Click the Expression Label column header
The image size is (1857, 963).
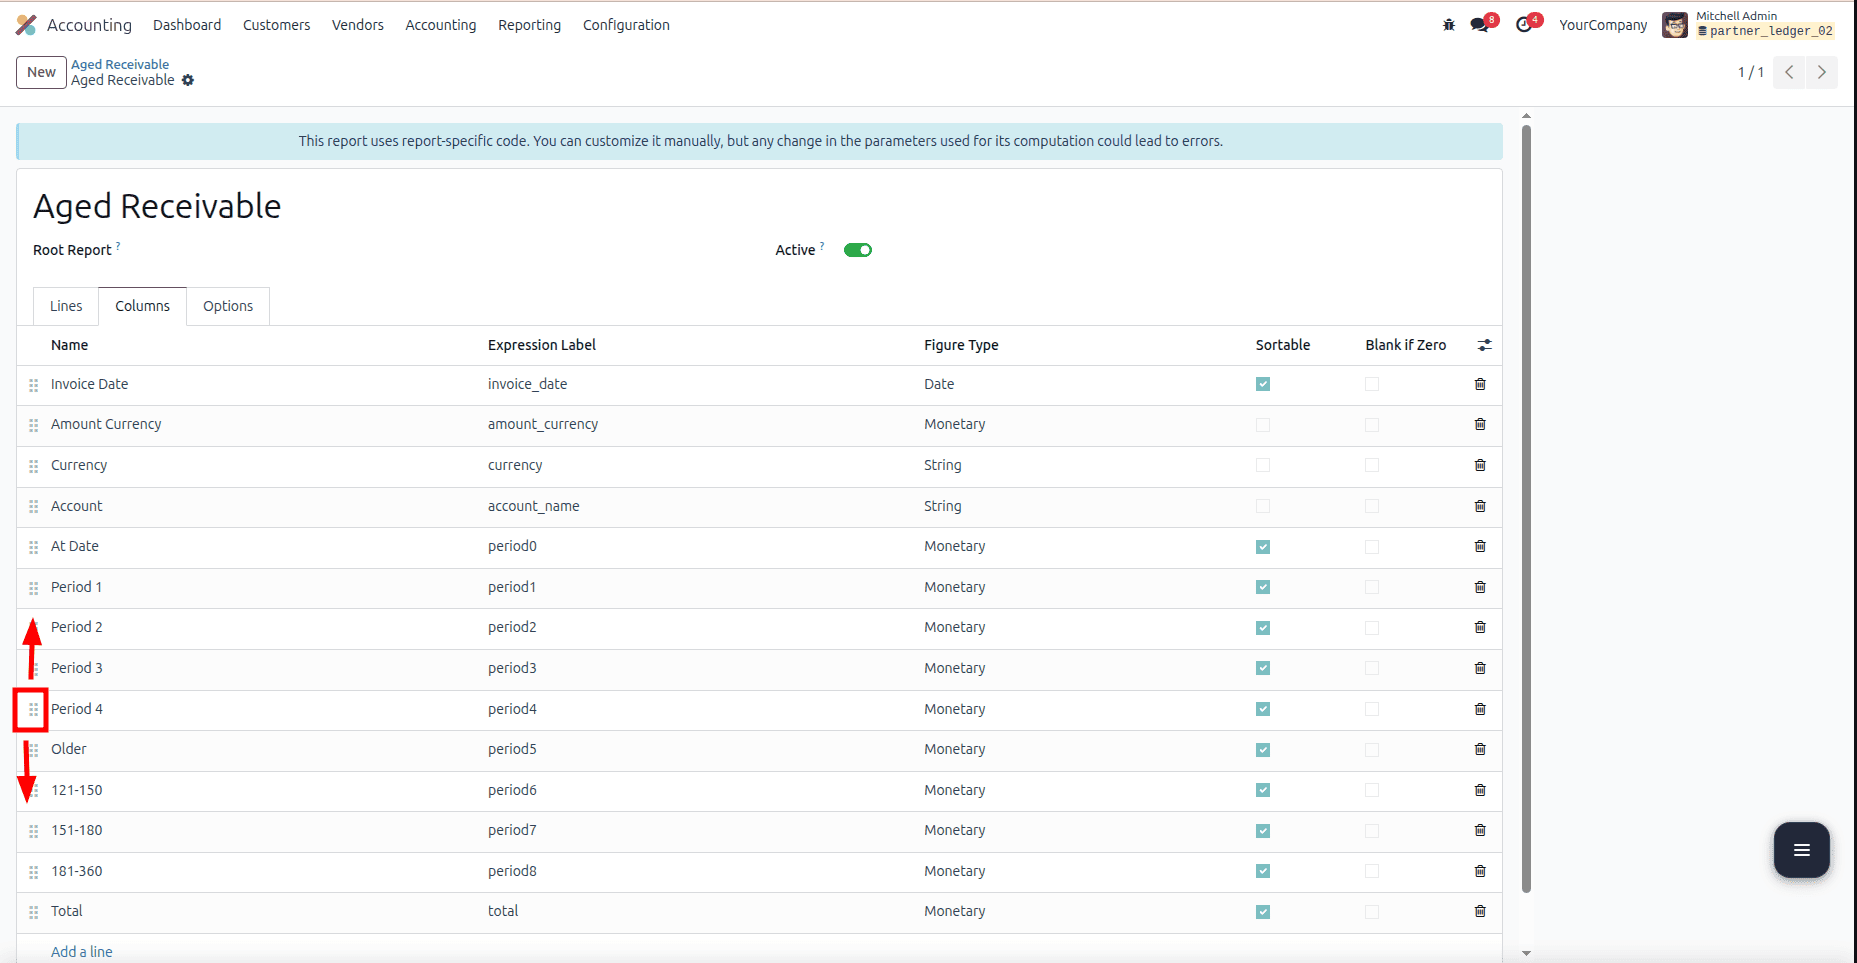pos(542,345)
